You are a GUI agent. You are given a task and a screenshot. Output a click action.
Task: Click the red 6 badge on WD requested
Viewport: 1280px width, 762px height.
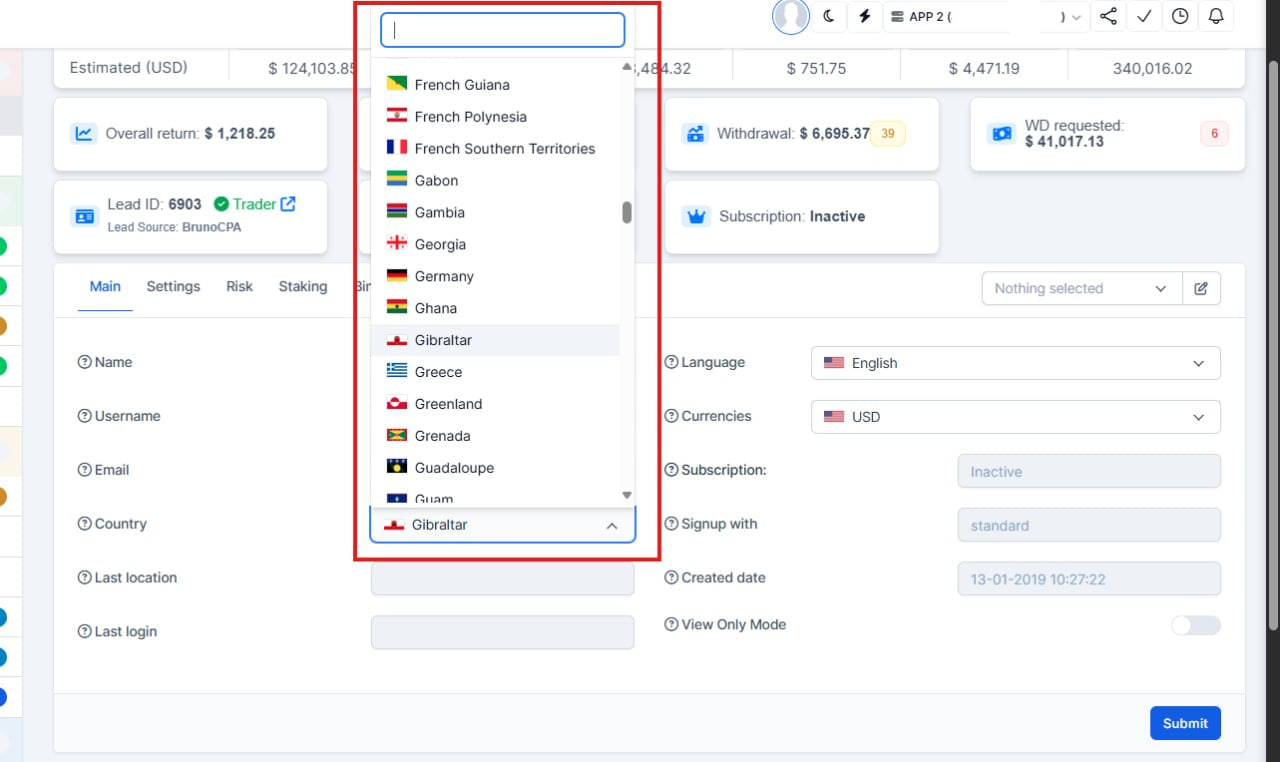click(x=1214, y=134)
